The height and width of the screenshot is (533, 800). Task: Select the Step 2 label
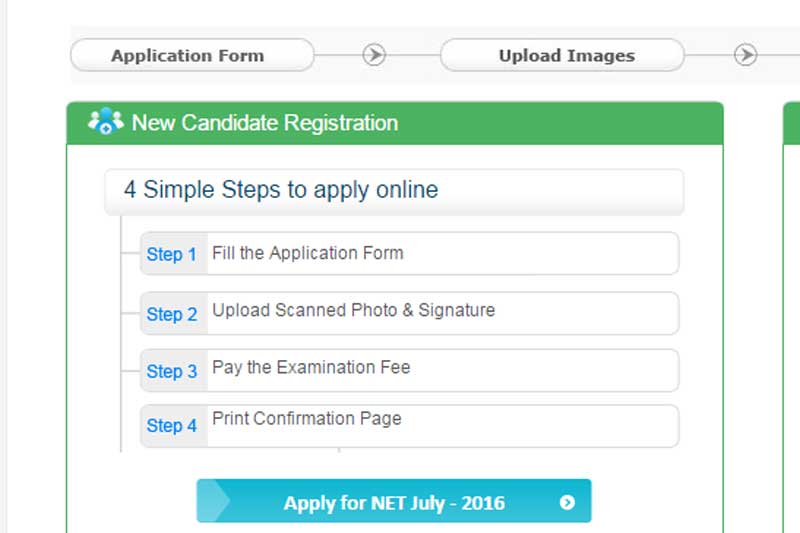pyautogui.click(x=172, y=314)
